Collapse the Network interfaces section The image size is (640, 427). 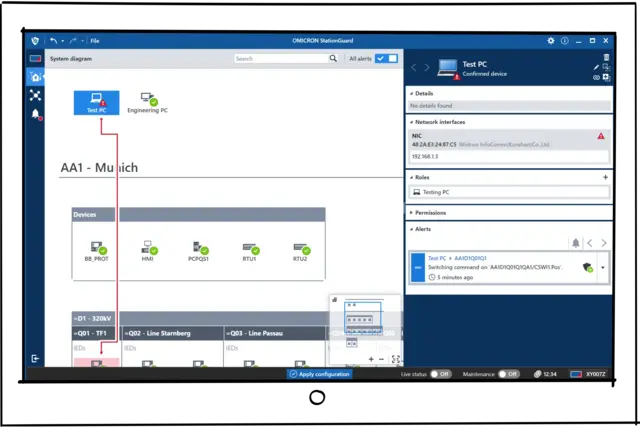[440, 122]
